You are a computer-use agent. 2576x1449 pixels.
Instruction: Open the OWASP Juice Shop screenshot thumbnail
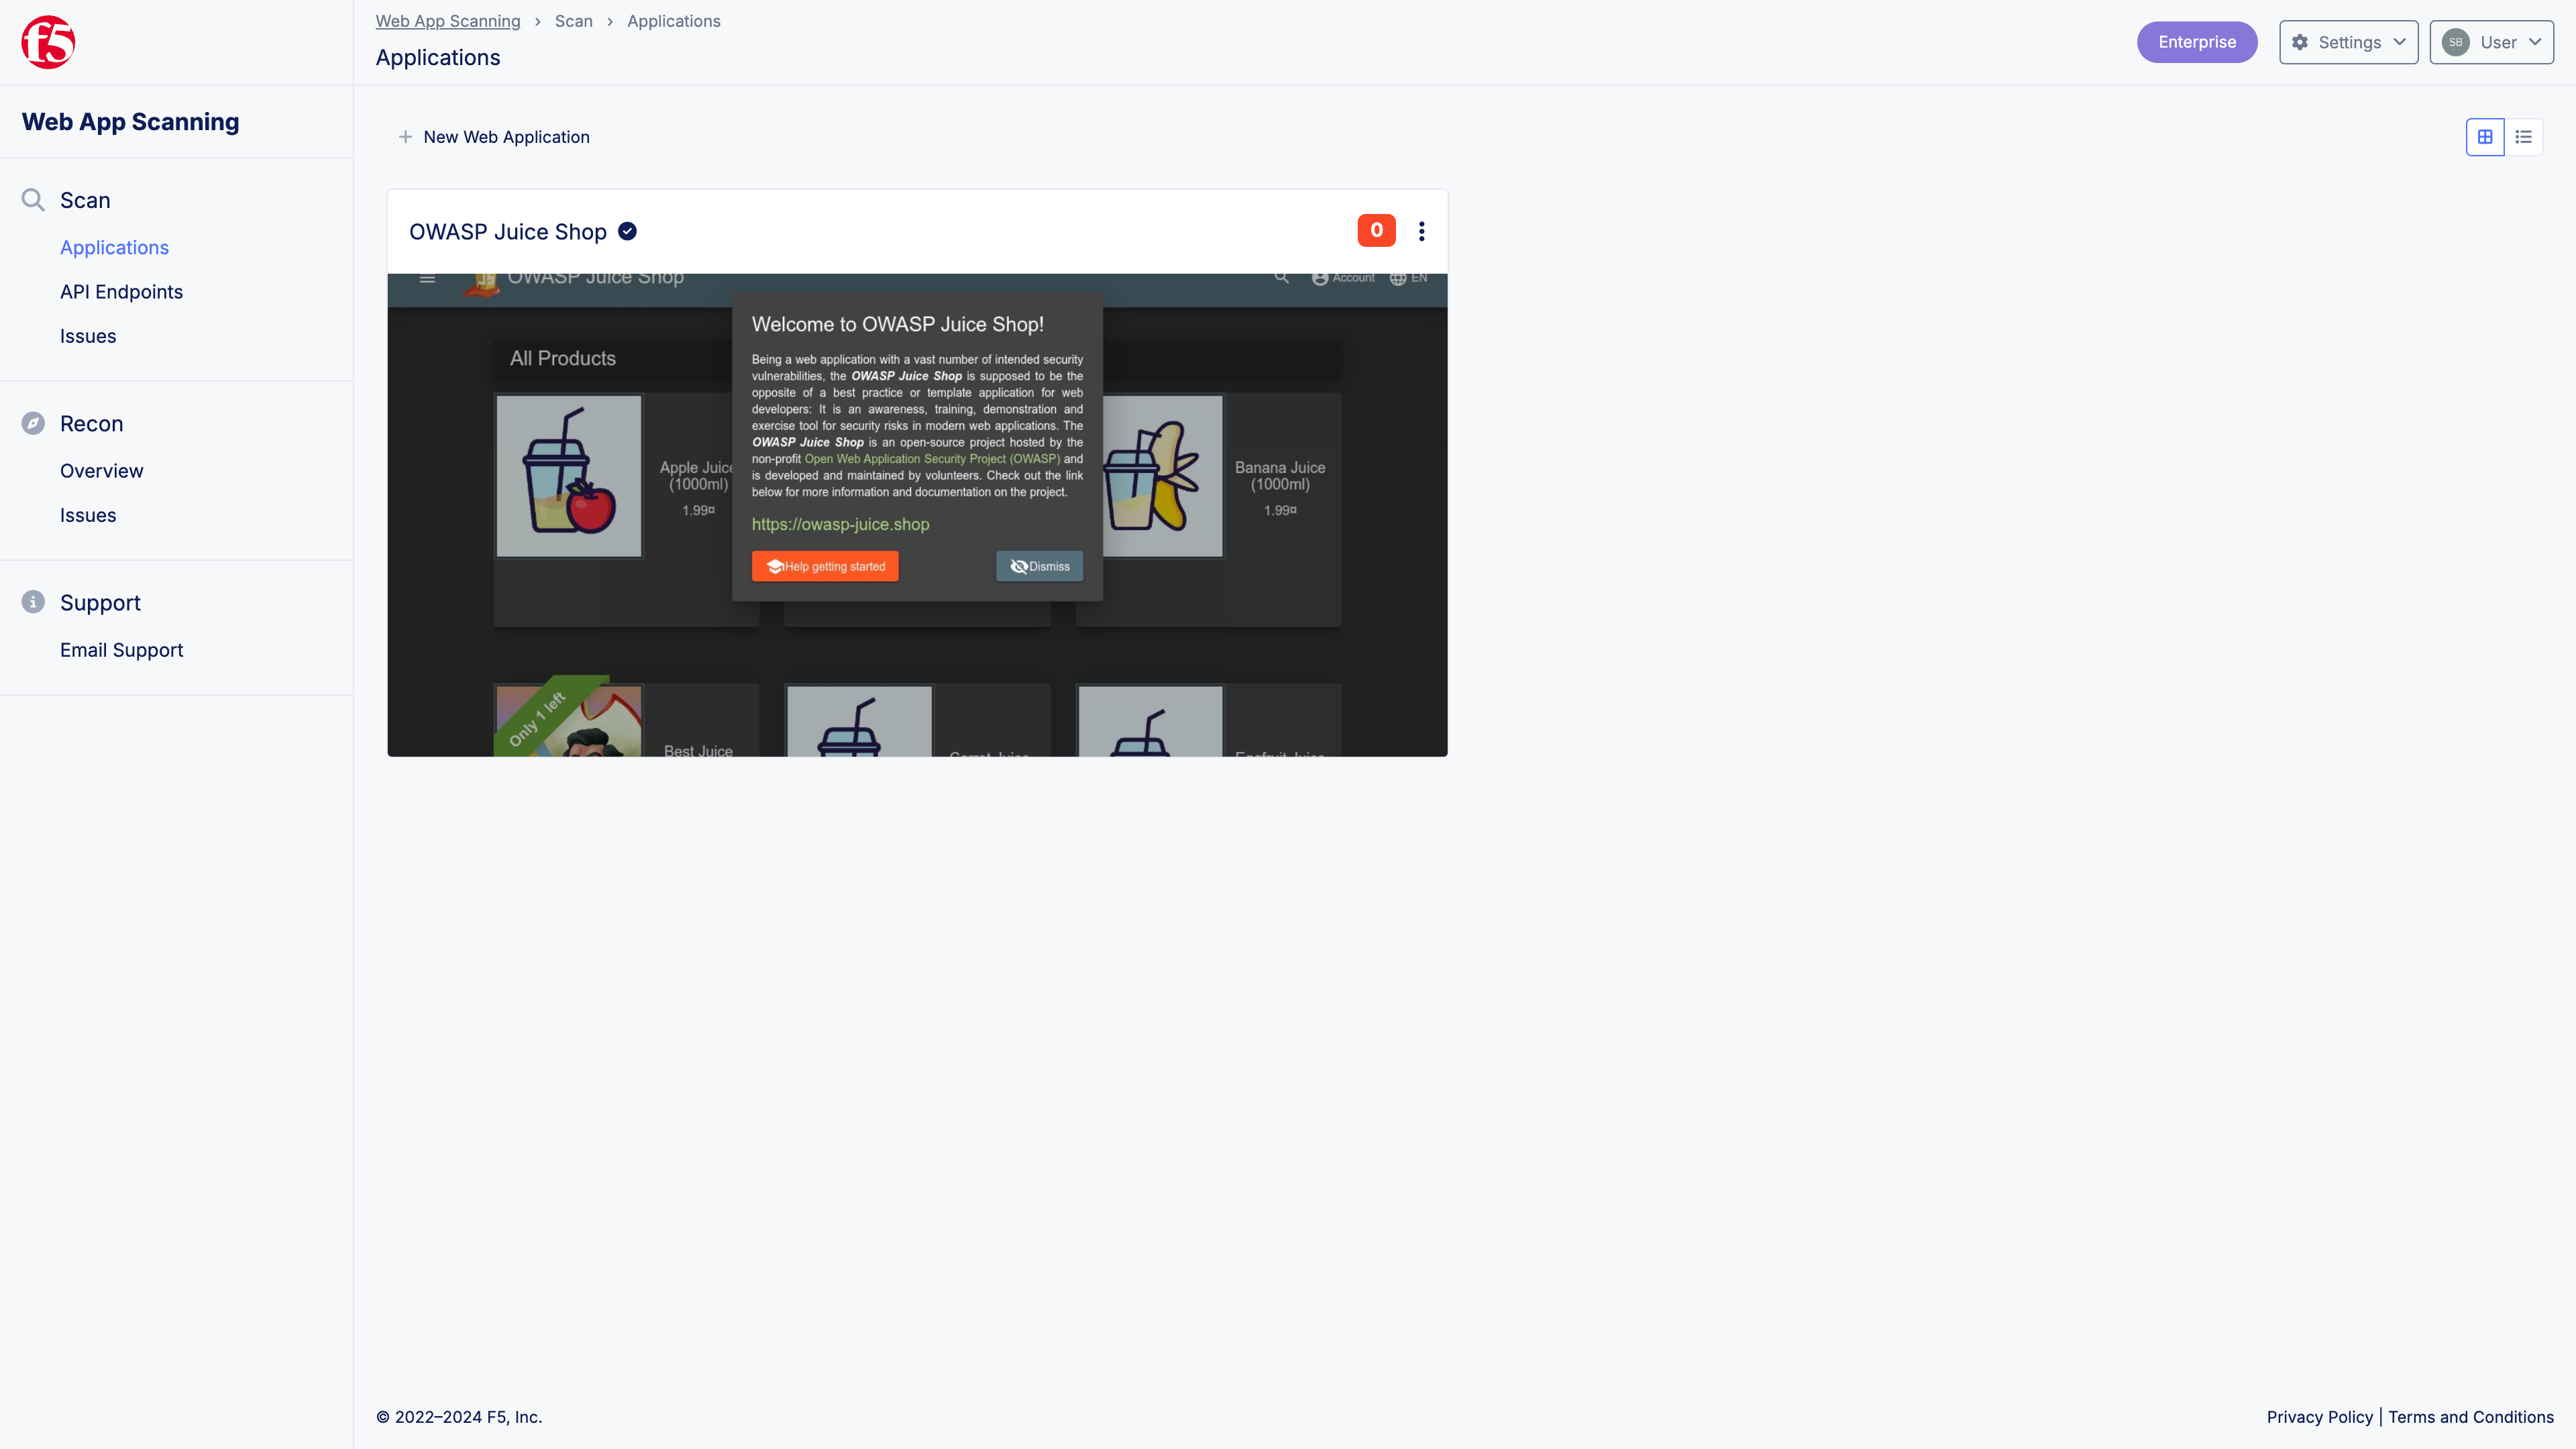pyautogui.click(x=917, y=515)
